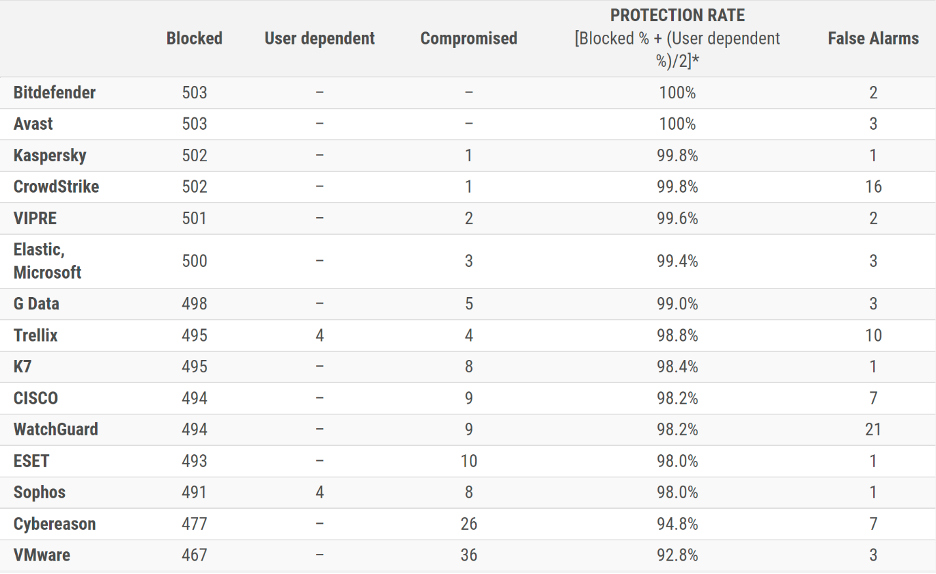Select the Kaspersky row label
936x574 pixels.
pyautogui.click(x=50, y=155)
